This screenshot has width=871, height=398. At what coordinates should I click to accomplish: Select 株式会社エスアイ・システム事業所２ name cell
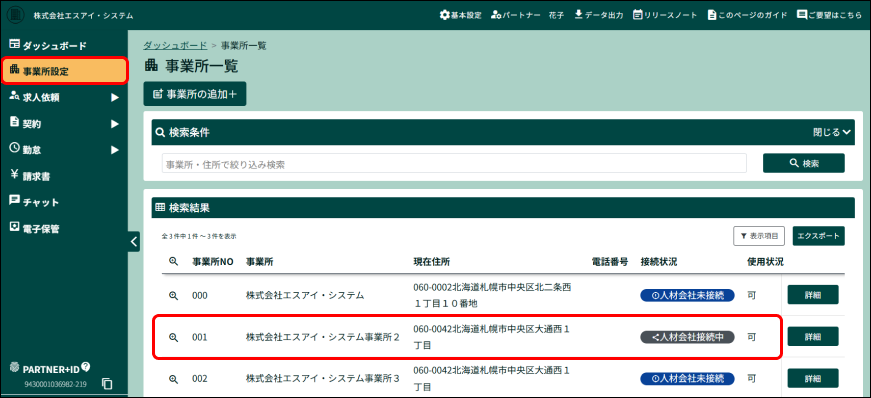(x=323, y=337)
